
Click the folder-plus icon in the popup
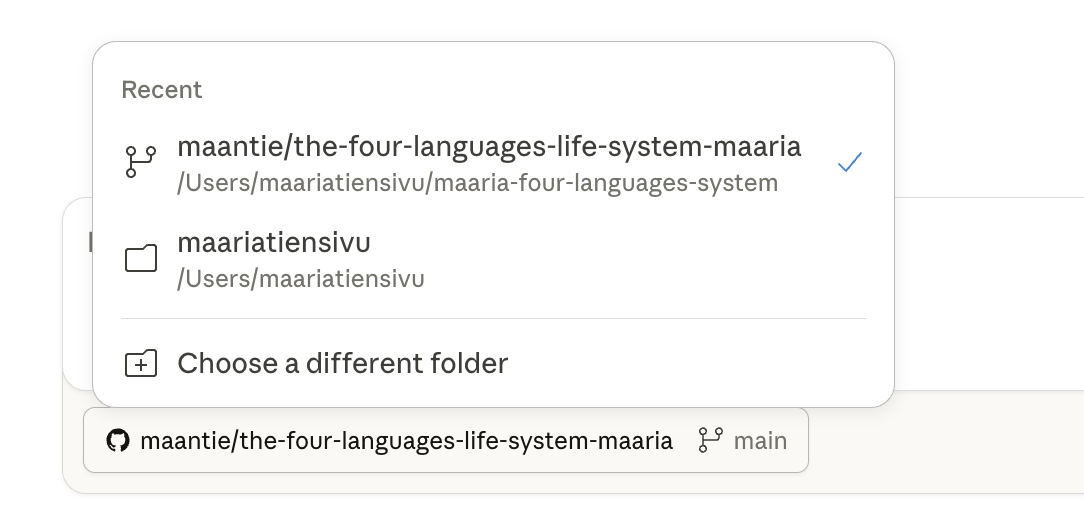point(141,363)
